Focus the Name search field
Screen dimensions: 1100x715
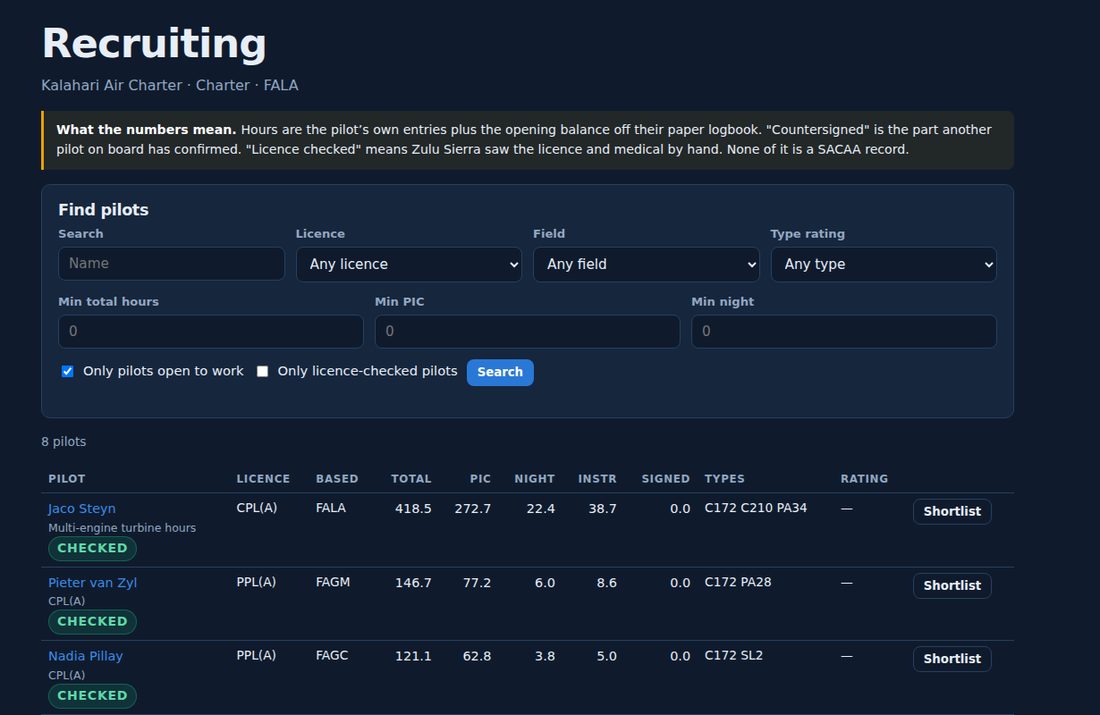pyautogui.click(x=171, y=264)
